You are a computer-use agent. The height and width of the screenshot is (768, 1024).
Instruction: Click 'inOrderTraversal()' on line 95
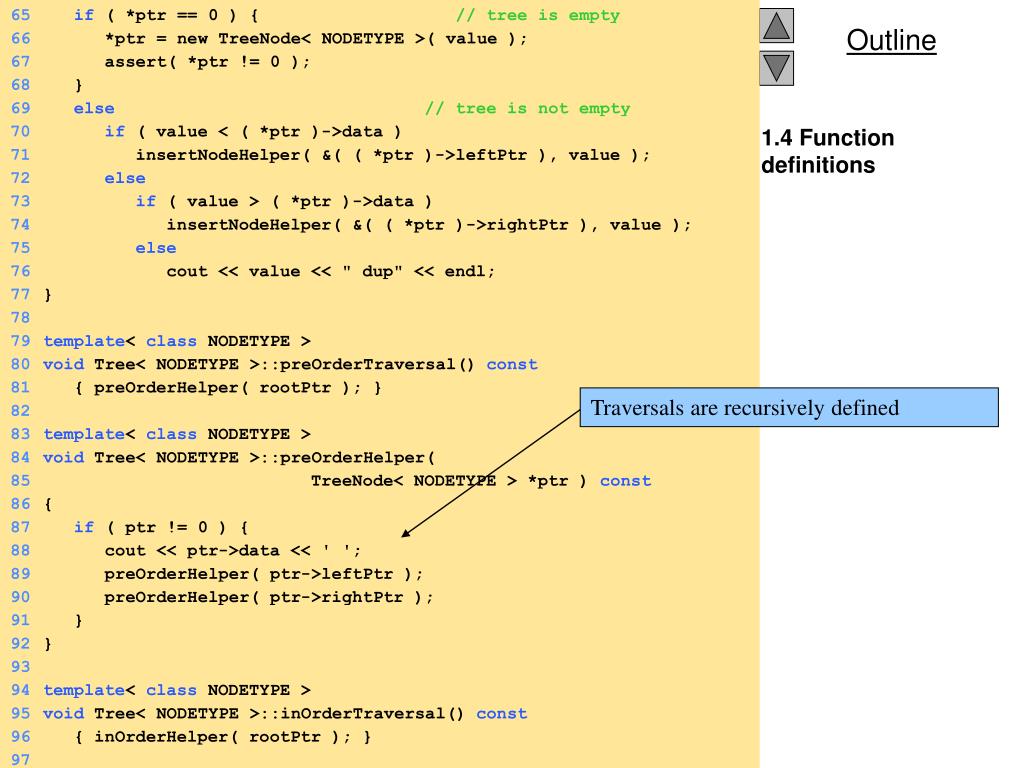[372, 714]
